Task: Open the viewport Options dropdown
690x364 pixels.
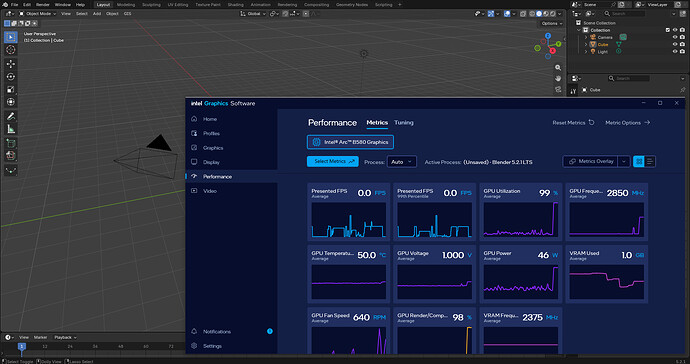Action: [551, 23]
